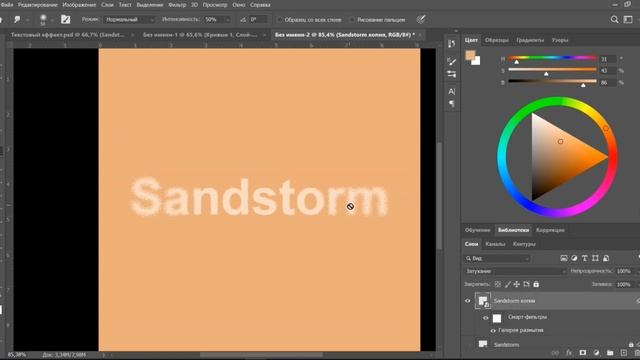This screenshot has height=360, width=640.
Task: Add a layer mask icon
Action: pos(582,353)
